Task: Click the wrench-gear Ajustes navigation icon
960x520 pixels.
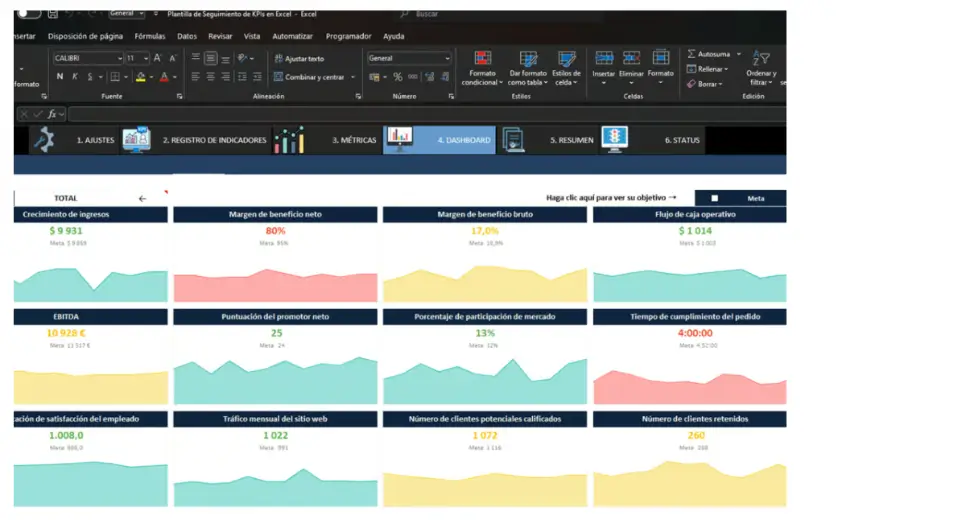Action: (43, 140)
